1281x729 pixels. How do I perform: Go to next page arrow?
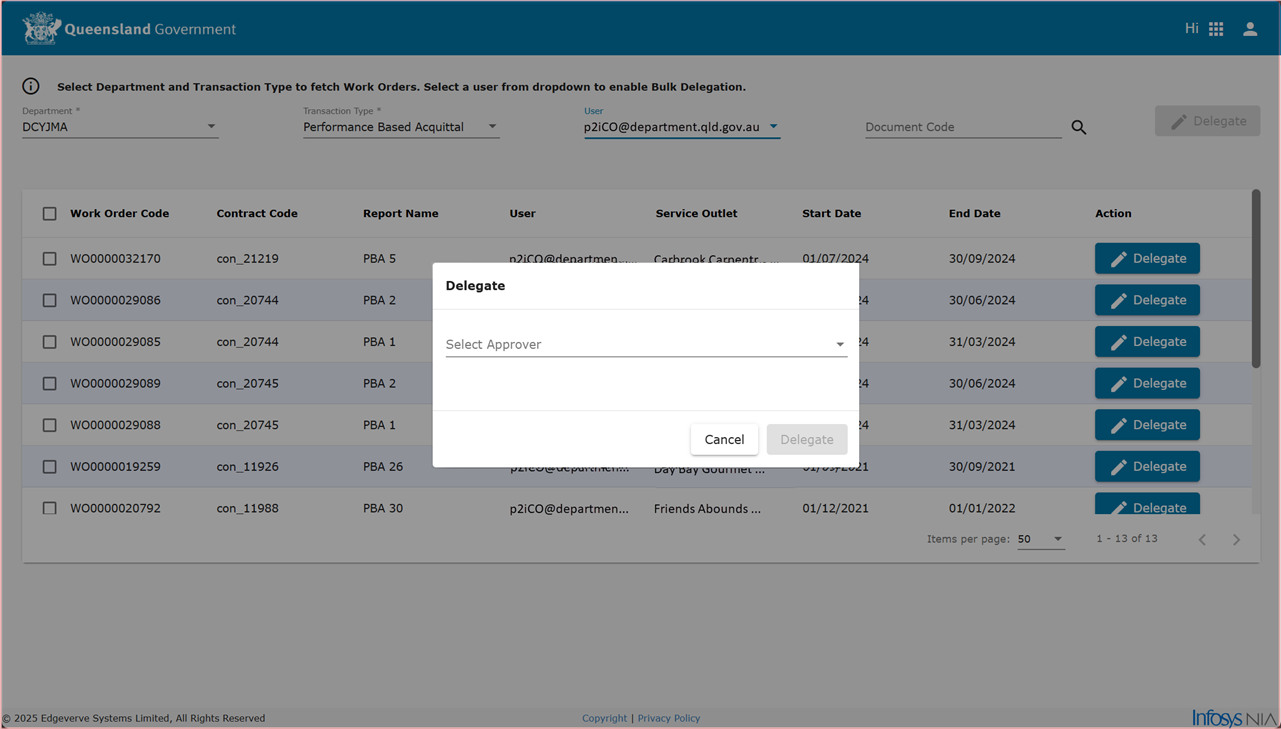[x=1236, y=540]
